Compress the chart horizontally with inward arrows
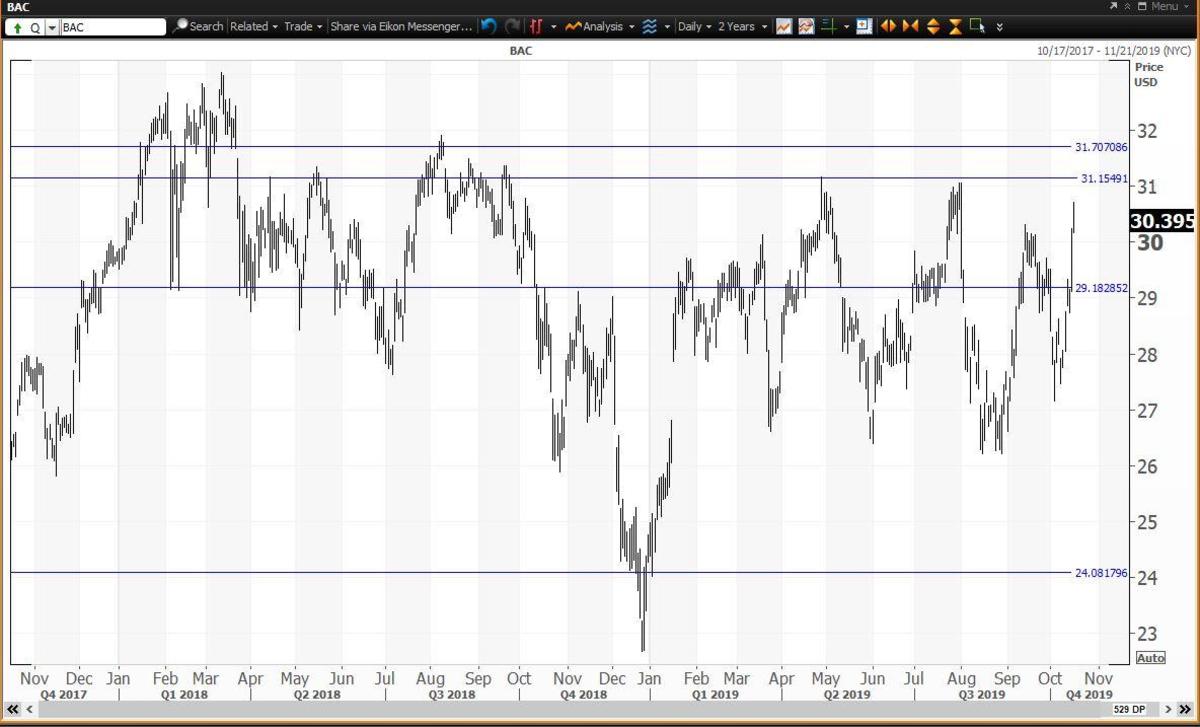Viewport: 1200px width, 727px height. click(910, 27)
